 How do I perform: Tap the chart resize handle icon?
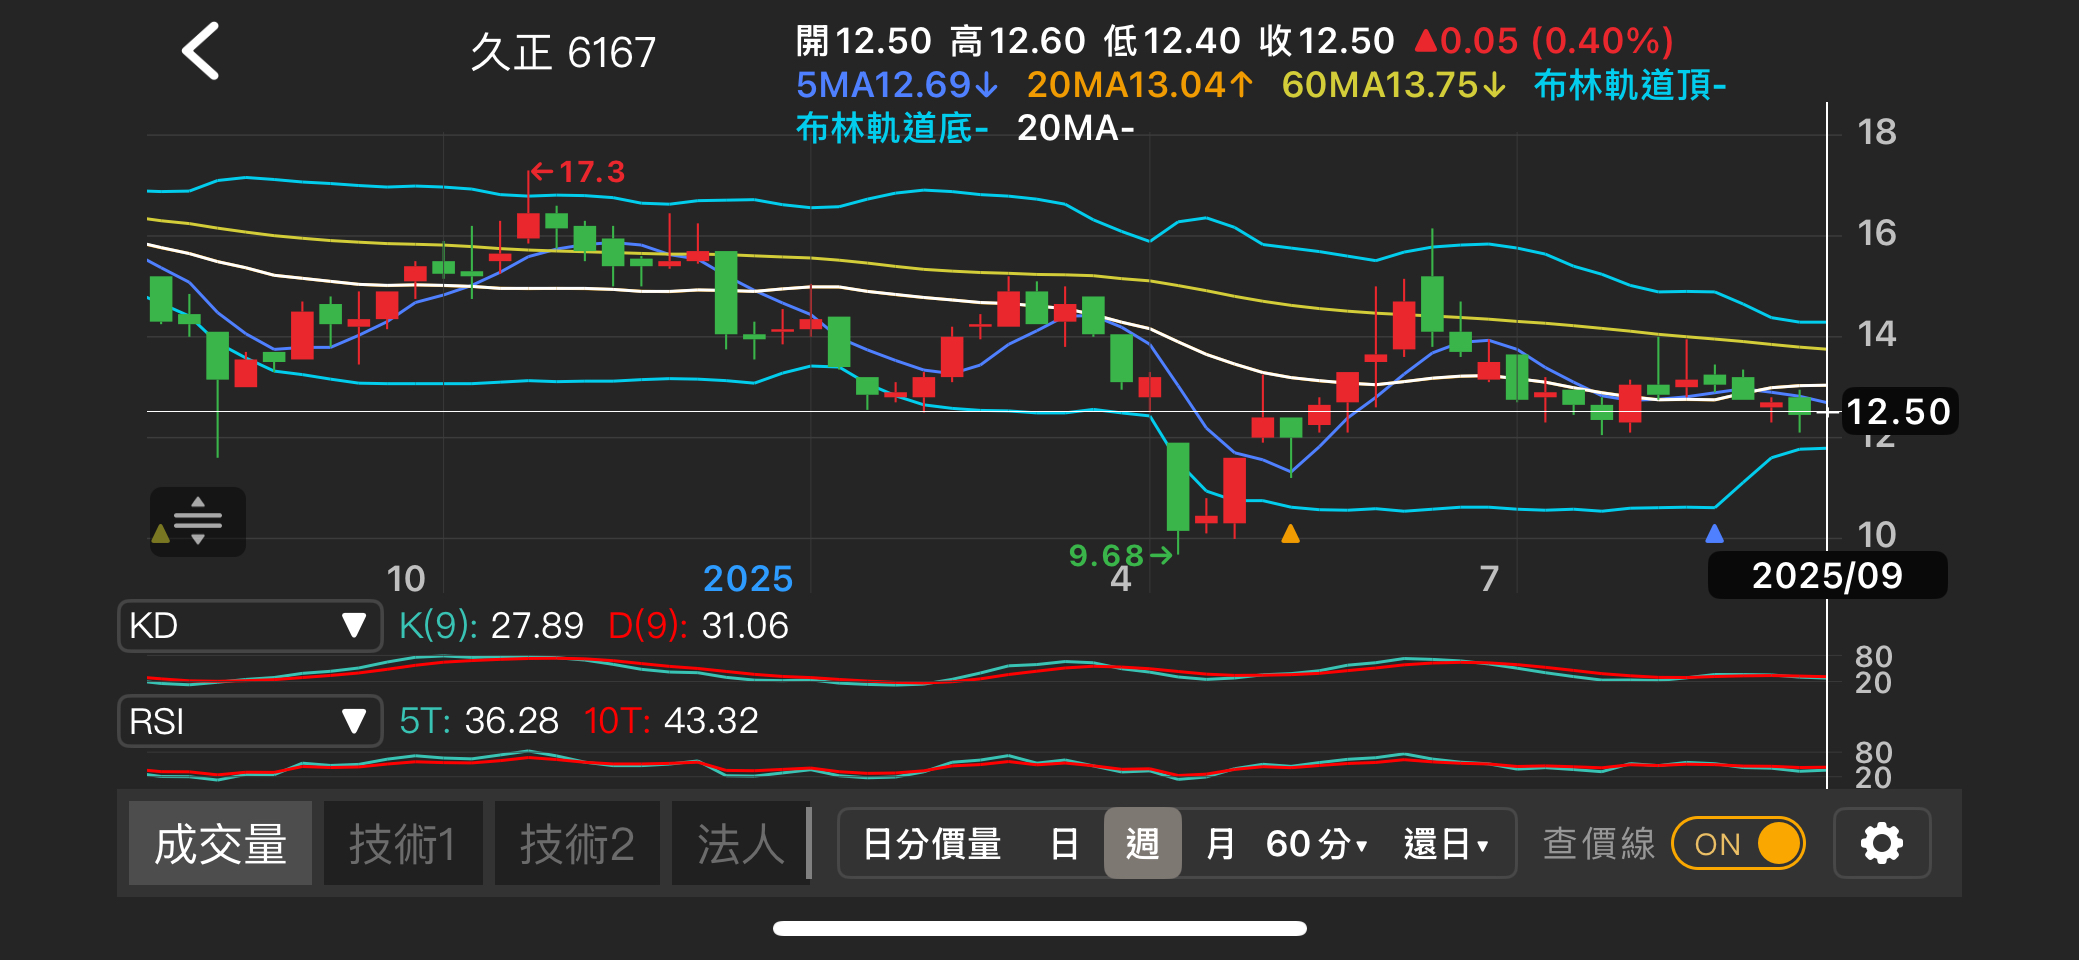coord(198,521)
